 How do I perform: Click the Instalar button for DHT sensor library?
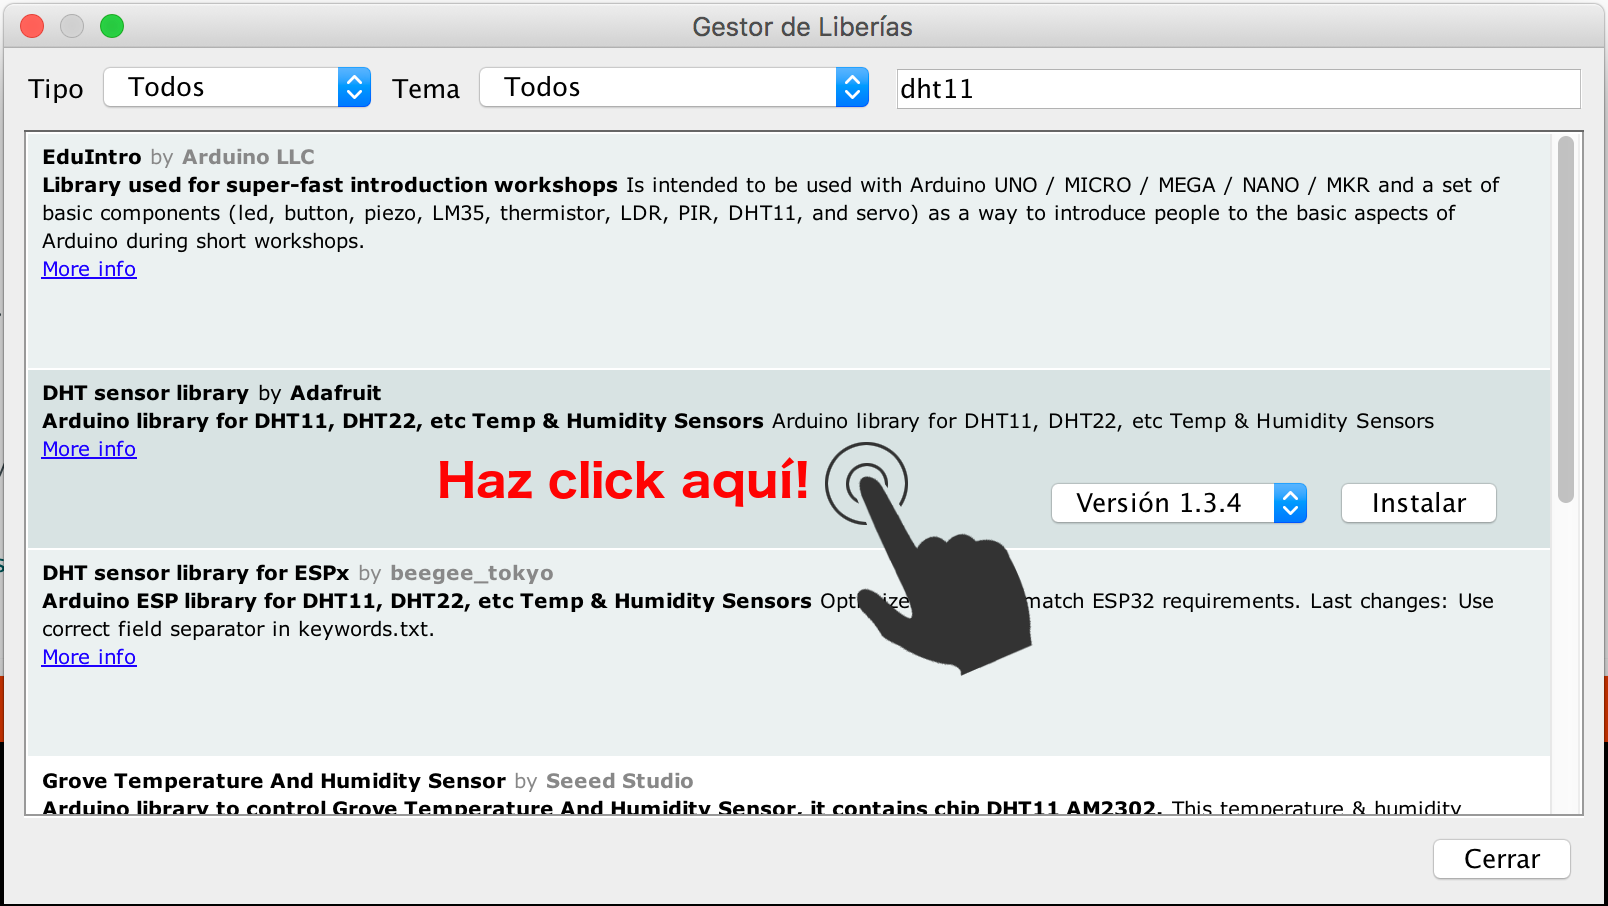point(1418,503)
